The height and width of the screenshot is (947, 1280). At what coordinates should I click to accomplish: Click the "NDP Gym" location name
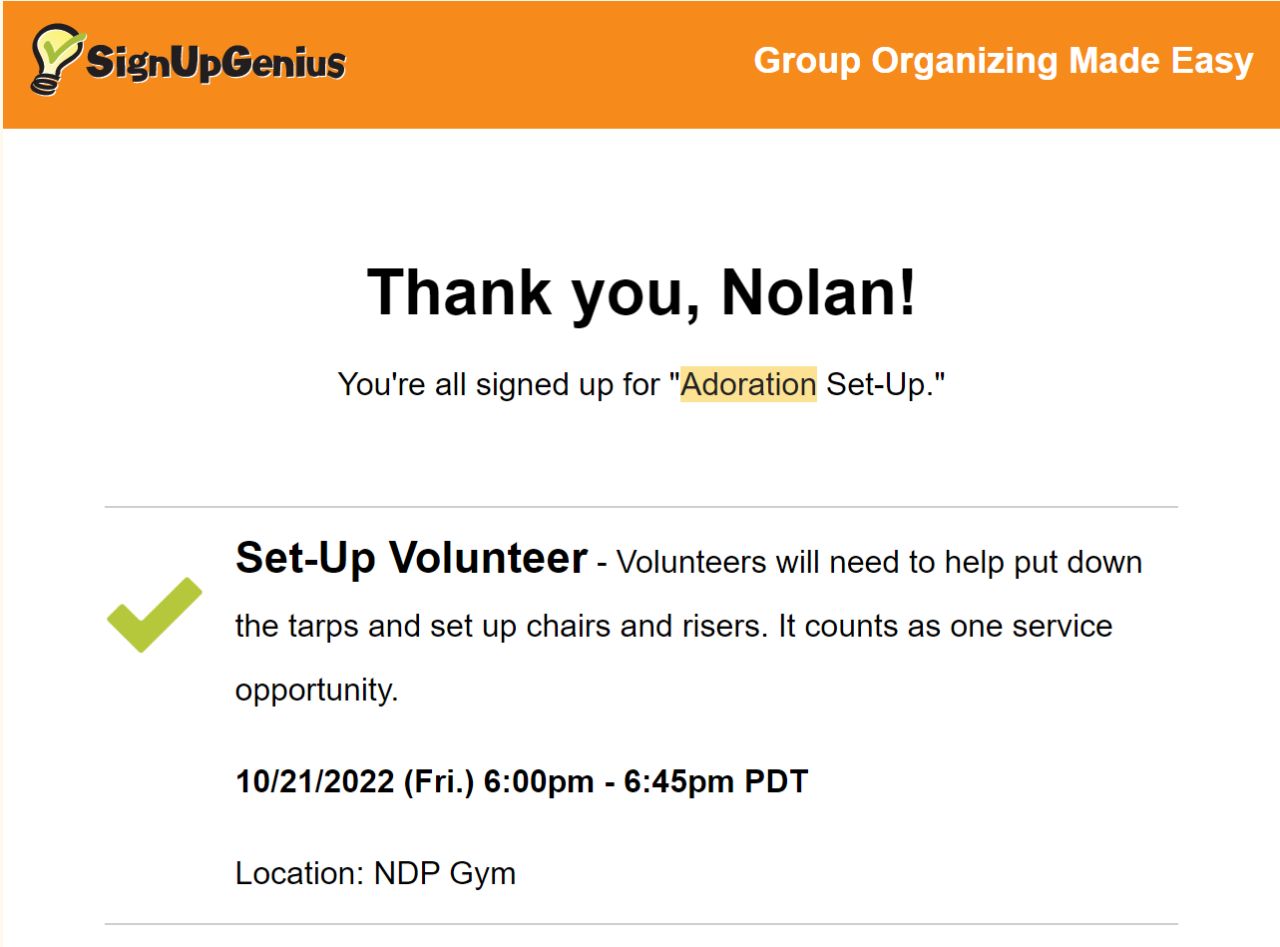coord(445,873)
